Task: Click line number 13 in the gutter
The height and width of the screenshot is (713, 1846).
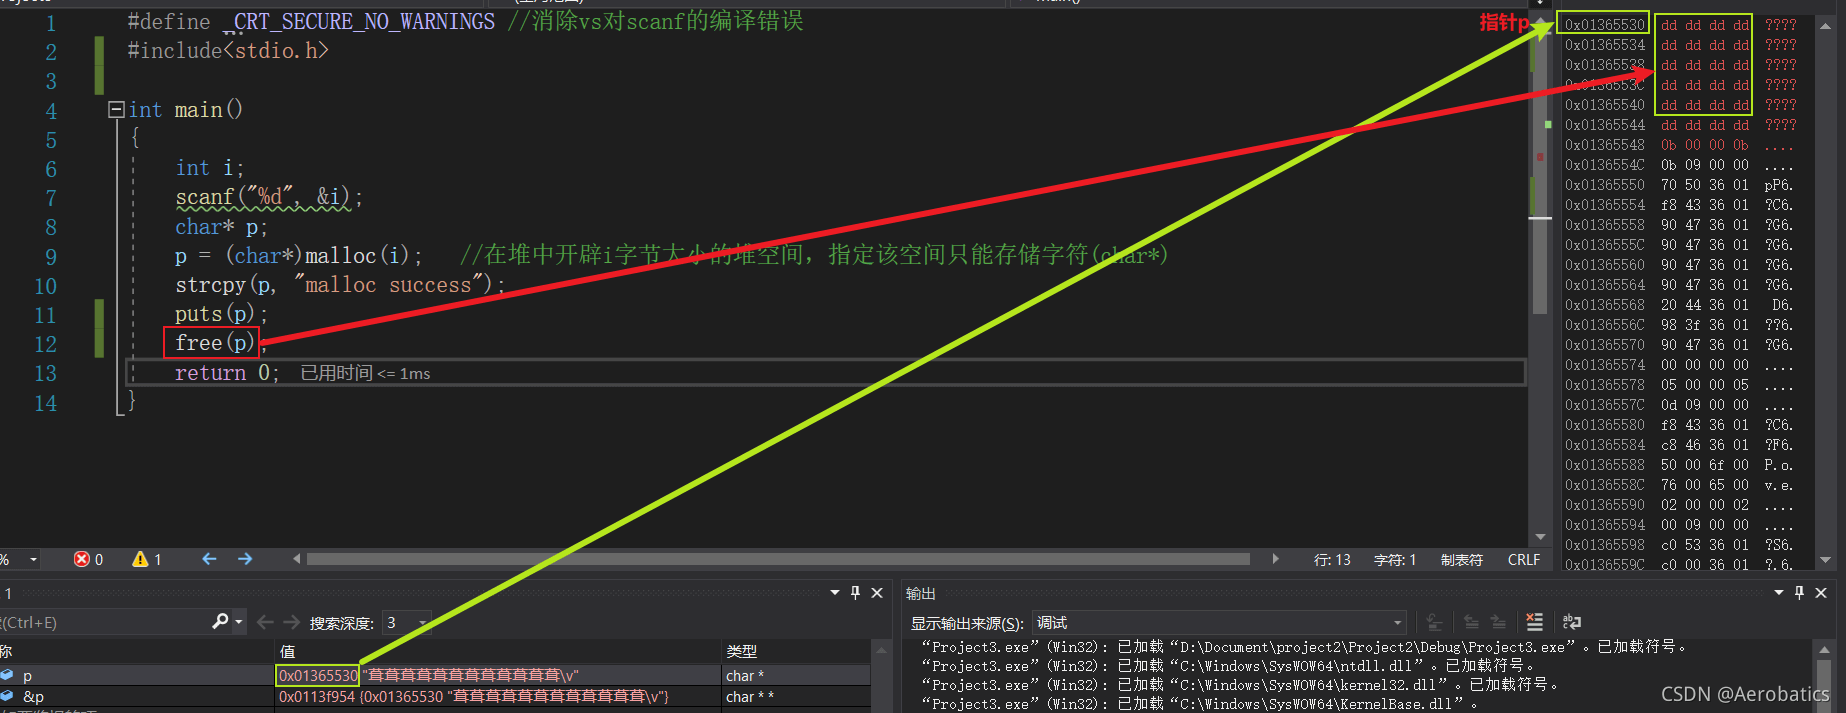Action: tap(46, 374)
